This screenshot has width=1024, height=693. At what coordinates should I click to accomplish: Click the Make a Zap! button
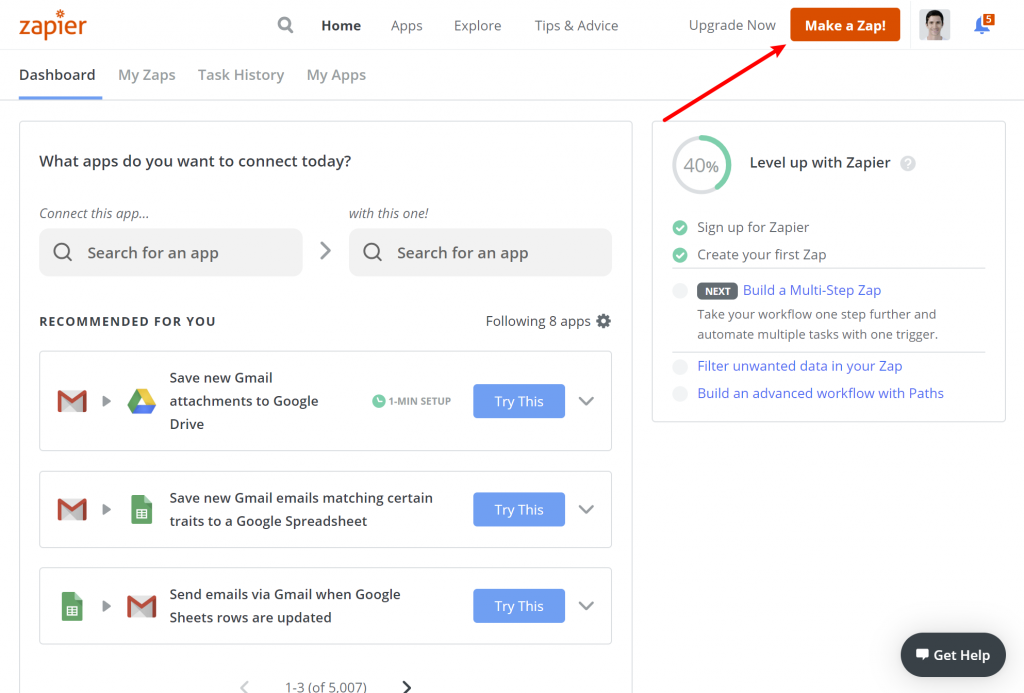[x=845, y=25]
